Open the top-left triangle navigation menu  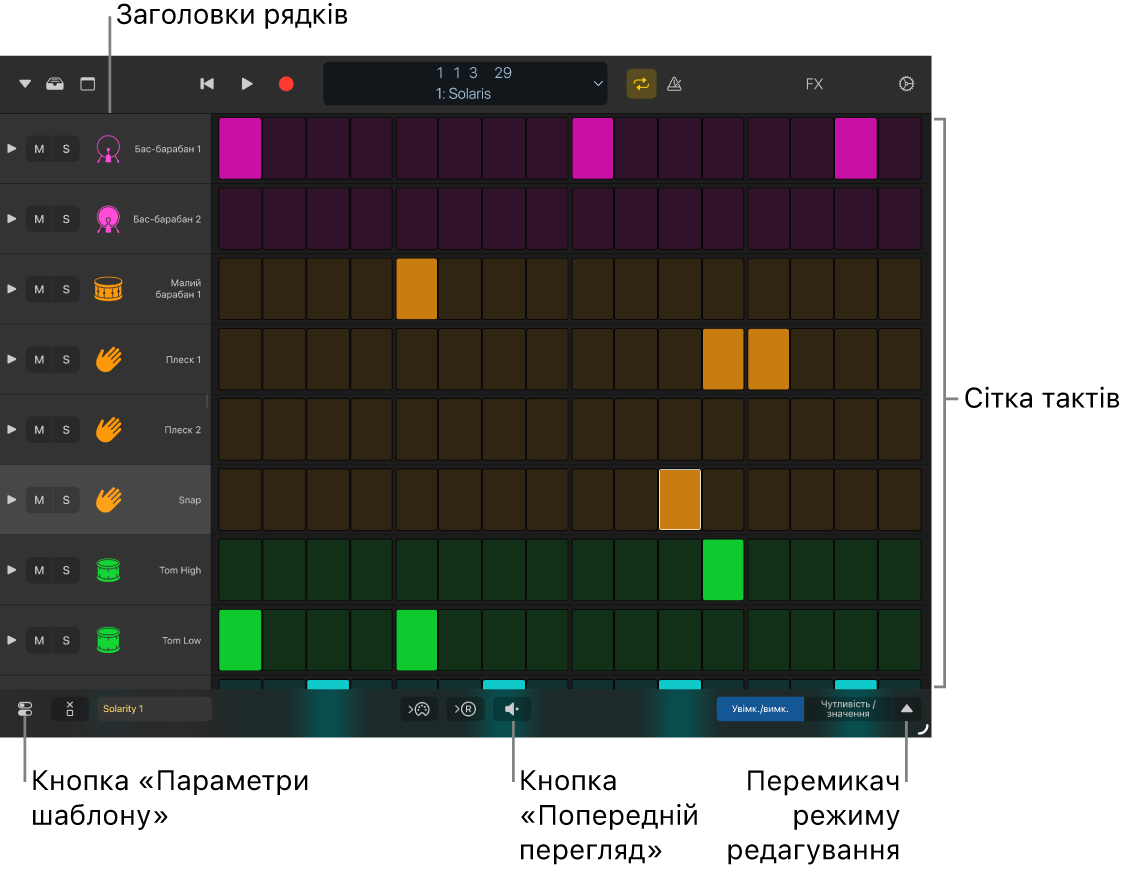pyautogui.click(x=25, y=84)
